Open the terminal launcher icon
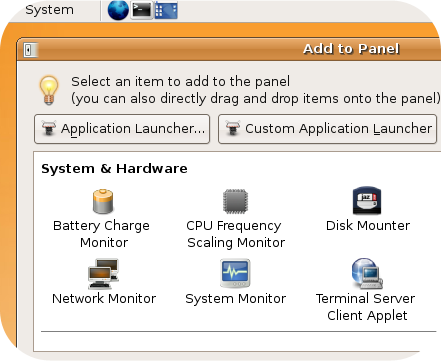 pyautogui.click(x=142, y=10)
